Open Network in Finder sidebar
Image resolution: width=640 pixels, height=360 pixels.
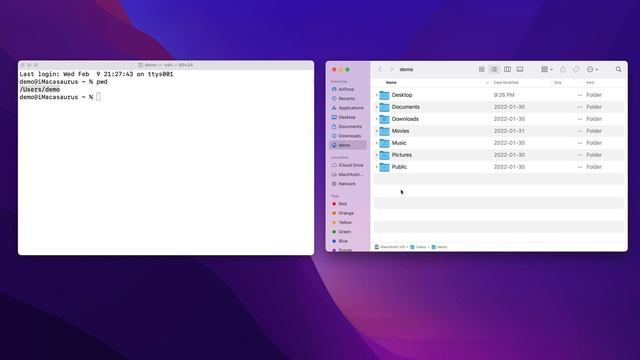pyautogui.click(x=348, y=184)
